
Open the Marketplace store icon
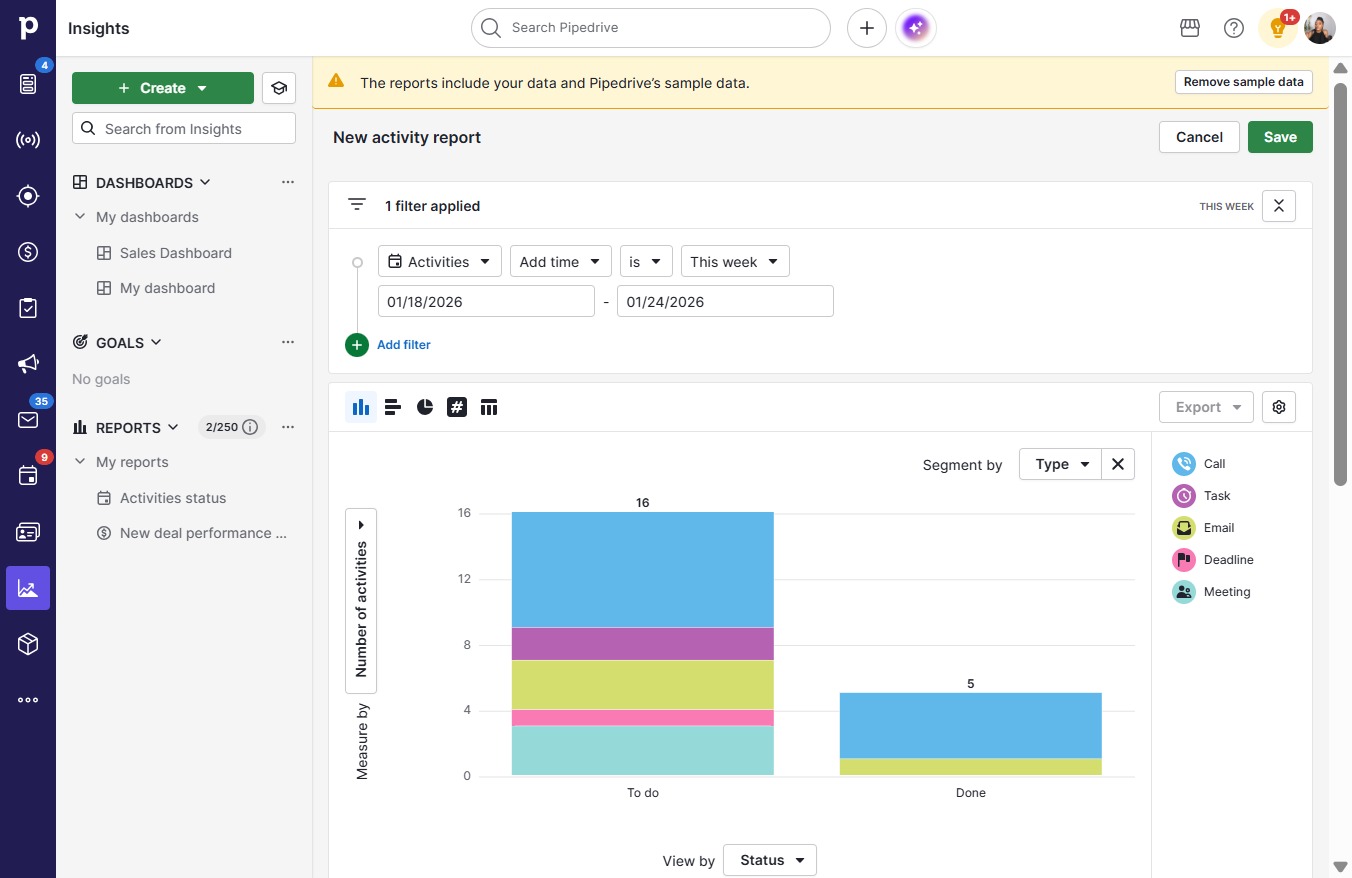pos(1190,28)
